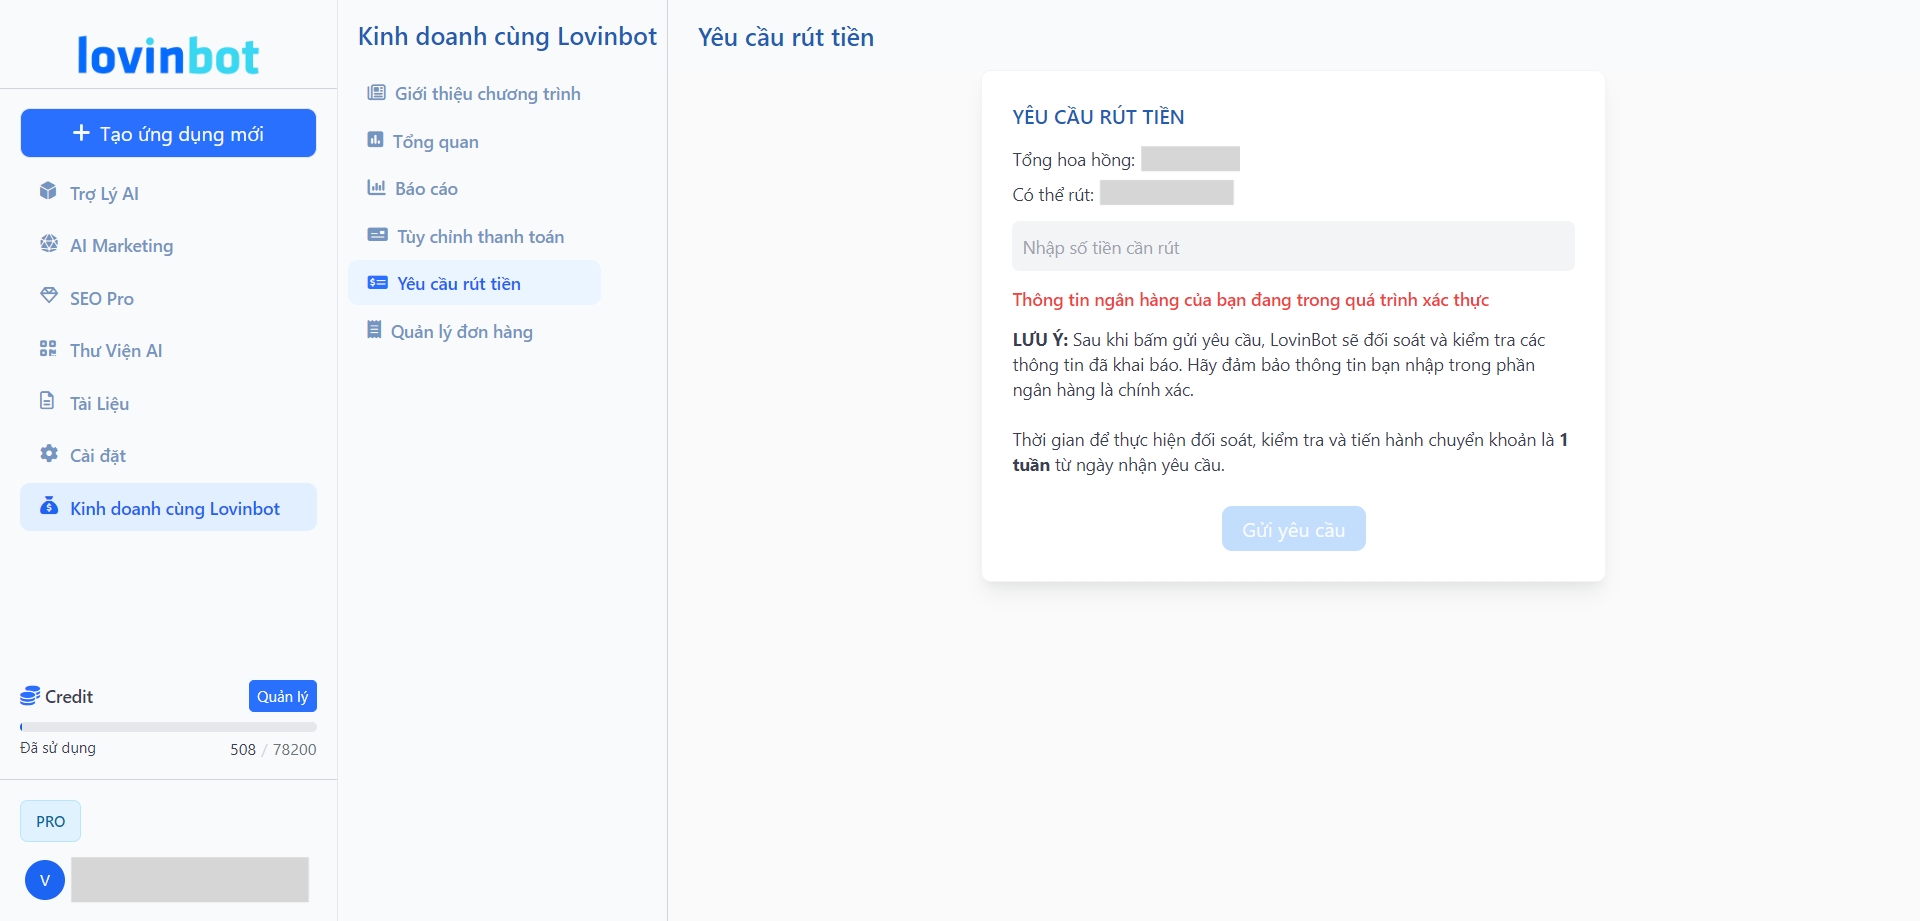Click the AI Marketing icon
Screen dimensions: 1920x921
point(48,244)
